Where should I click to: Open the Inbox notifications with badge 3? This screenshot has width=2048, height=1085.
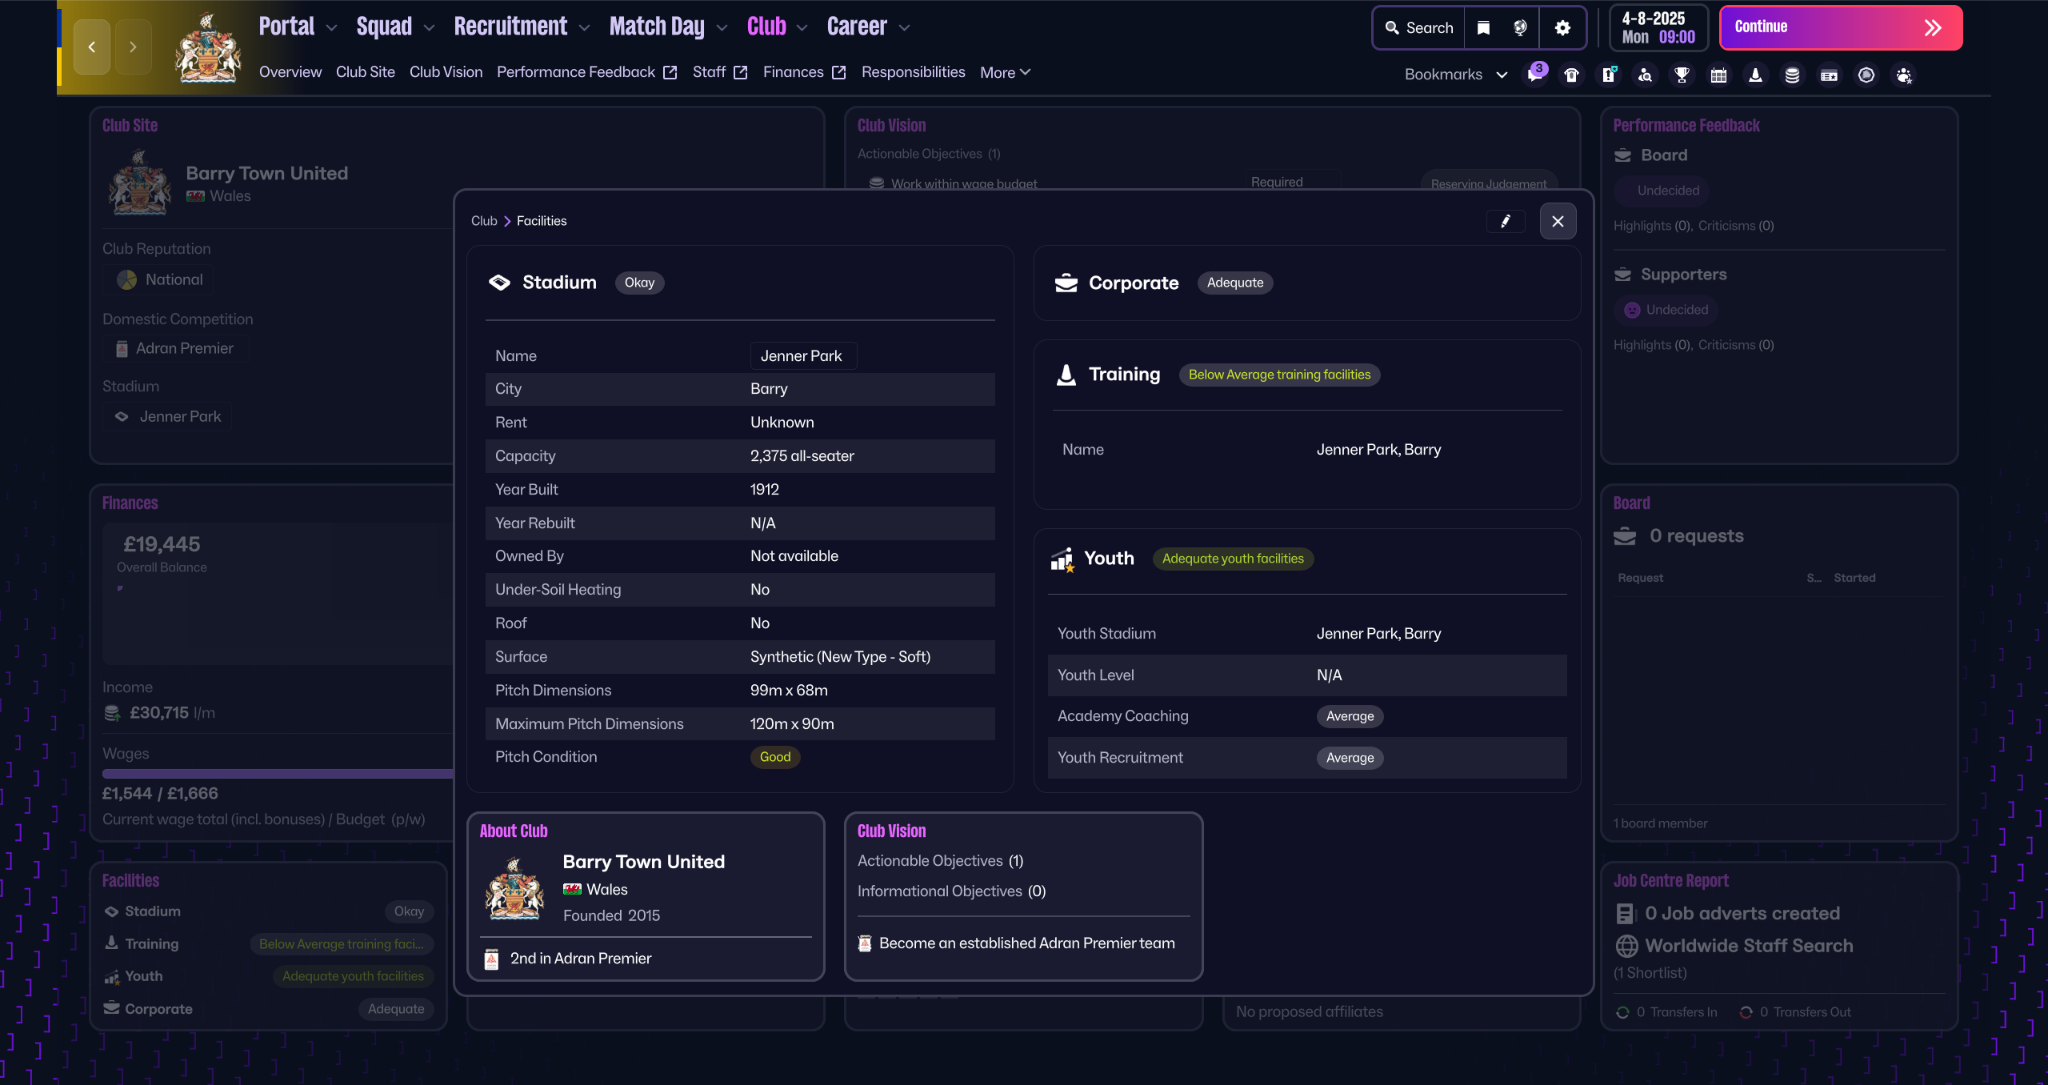point(1535,75)
